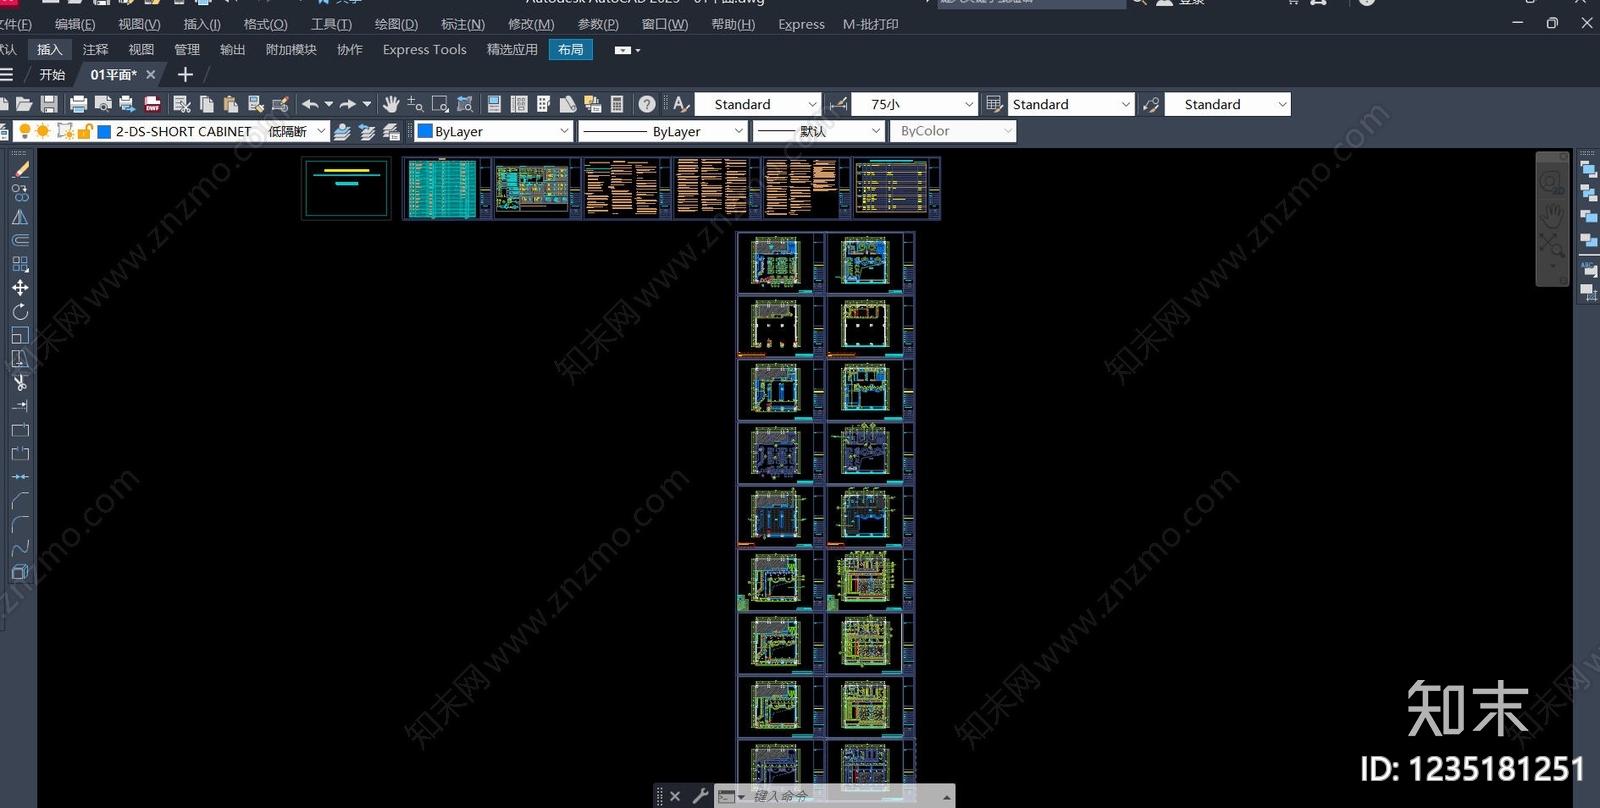This screenshot has height=808, width=1600.
Task: Close the 01平面 drawing tab
Action: (151, 75)
